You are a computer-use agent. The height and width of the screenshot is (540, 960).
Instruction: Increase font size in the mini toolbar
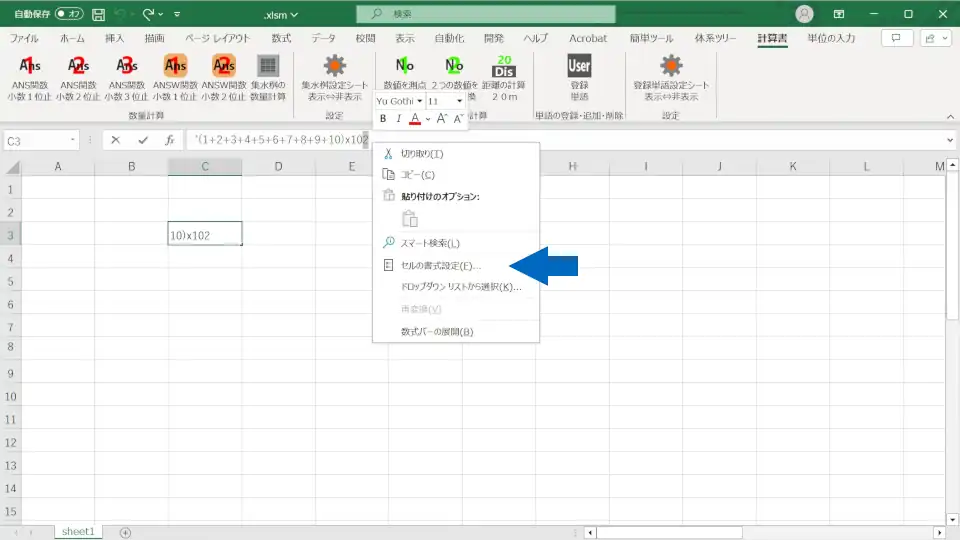[x=442, y=119]
